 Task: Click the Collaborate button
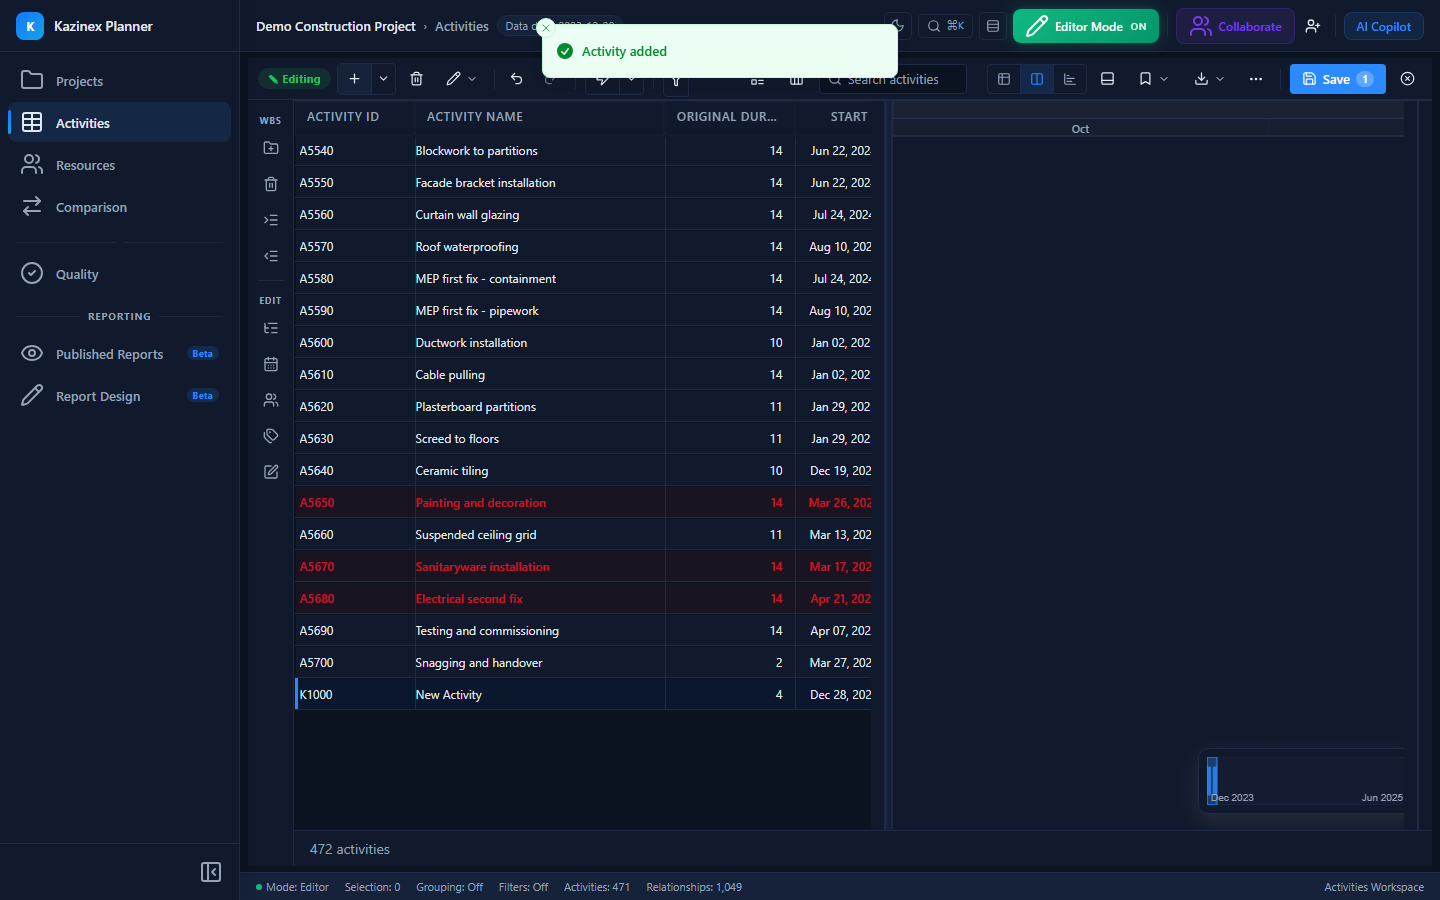click(x=1235, y=26)
